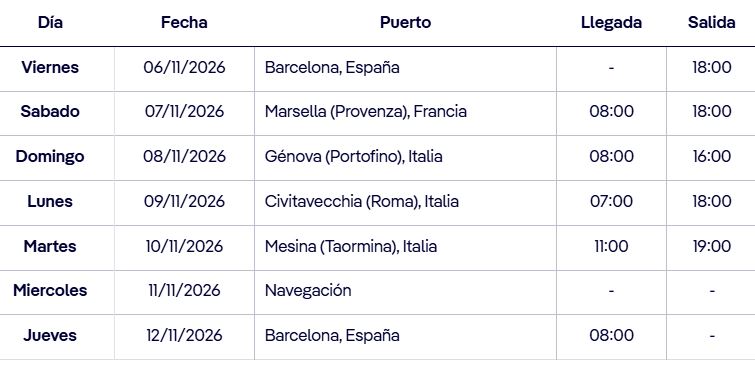This screenshot has height=374, width=755.
Task: Click Marsella (Provenza), Francia port
Action: (x=365, y=112)
